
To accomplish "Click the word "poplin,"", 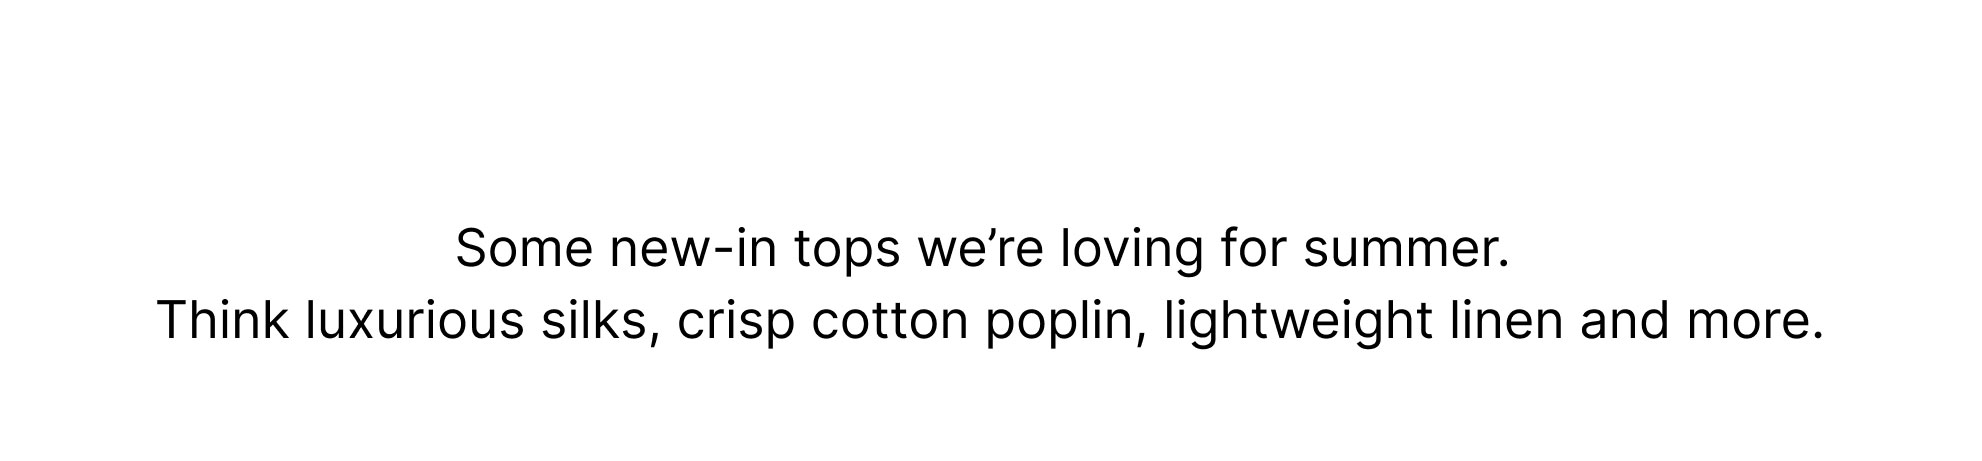I will [x=1066, y=324].
